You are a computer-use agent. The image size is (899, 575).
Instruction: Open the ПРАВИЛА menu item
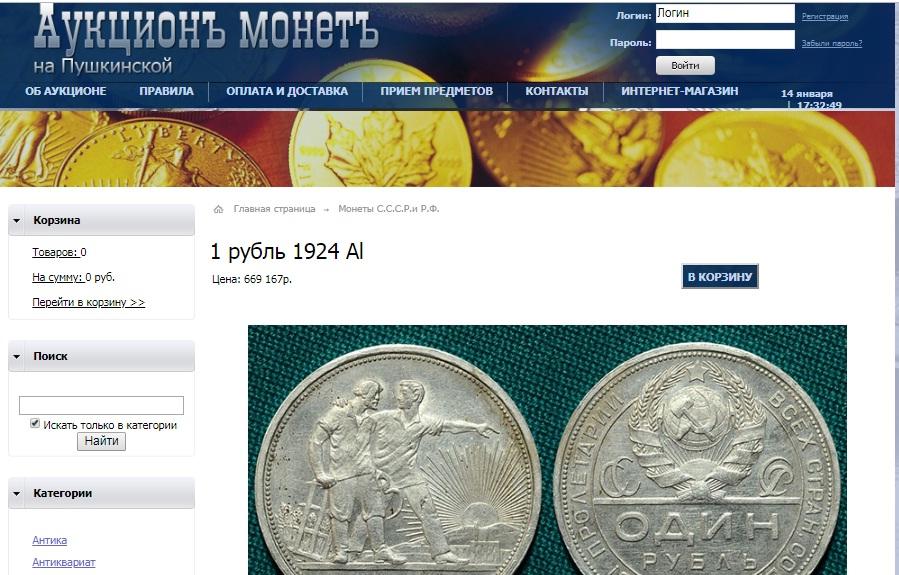tap(166, 91)
